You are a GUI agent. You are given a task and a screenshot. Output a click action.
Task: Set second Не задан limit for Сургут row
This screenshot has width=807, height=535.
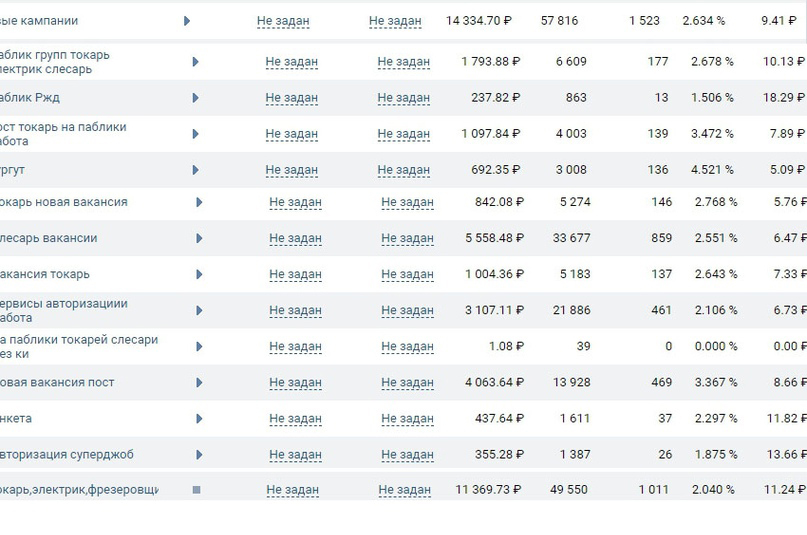(x=403, y=170)
